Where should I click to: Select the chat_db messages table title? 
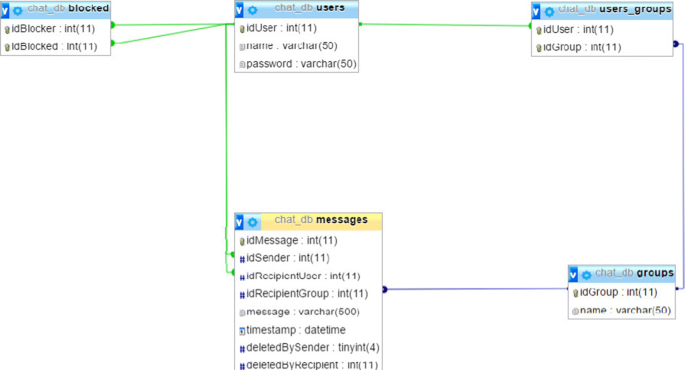pos(321,220)
